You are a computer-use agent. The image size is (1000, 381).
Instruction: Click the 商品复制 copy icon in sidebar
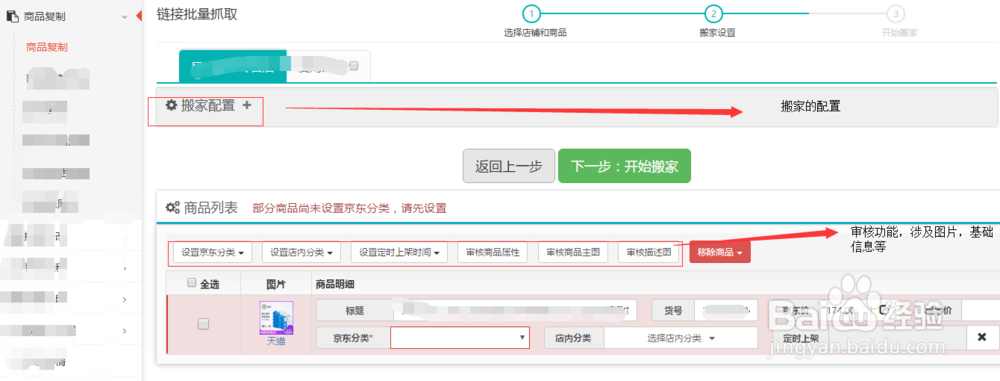13,17
